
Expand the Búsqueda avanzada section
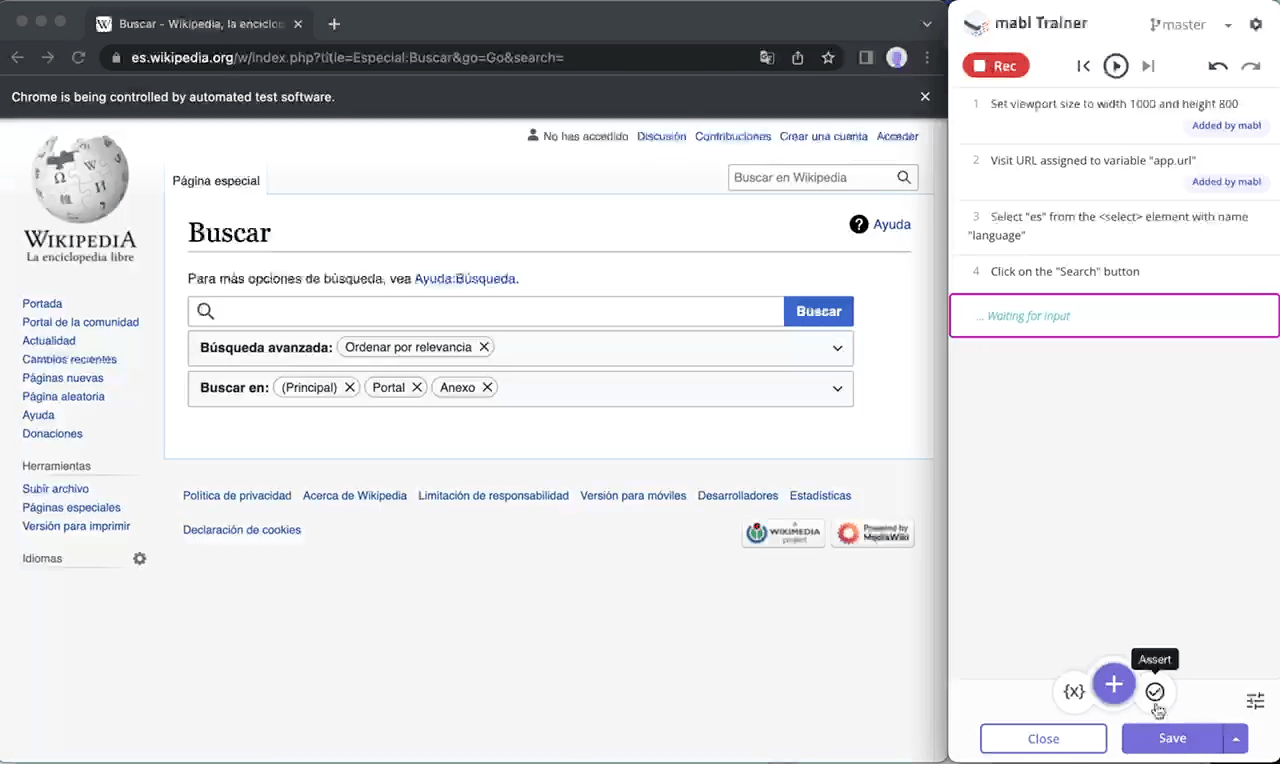pyautogui.click(x=837, y=348)
